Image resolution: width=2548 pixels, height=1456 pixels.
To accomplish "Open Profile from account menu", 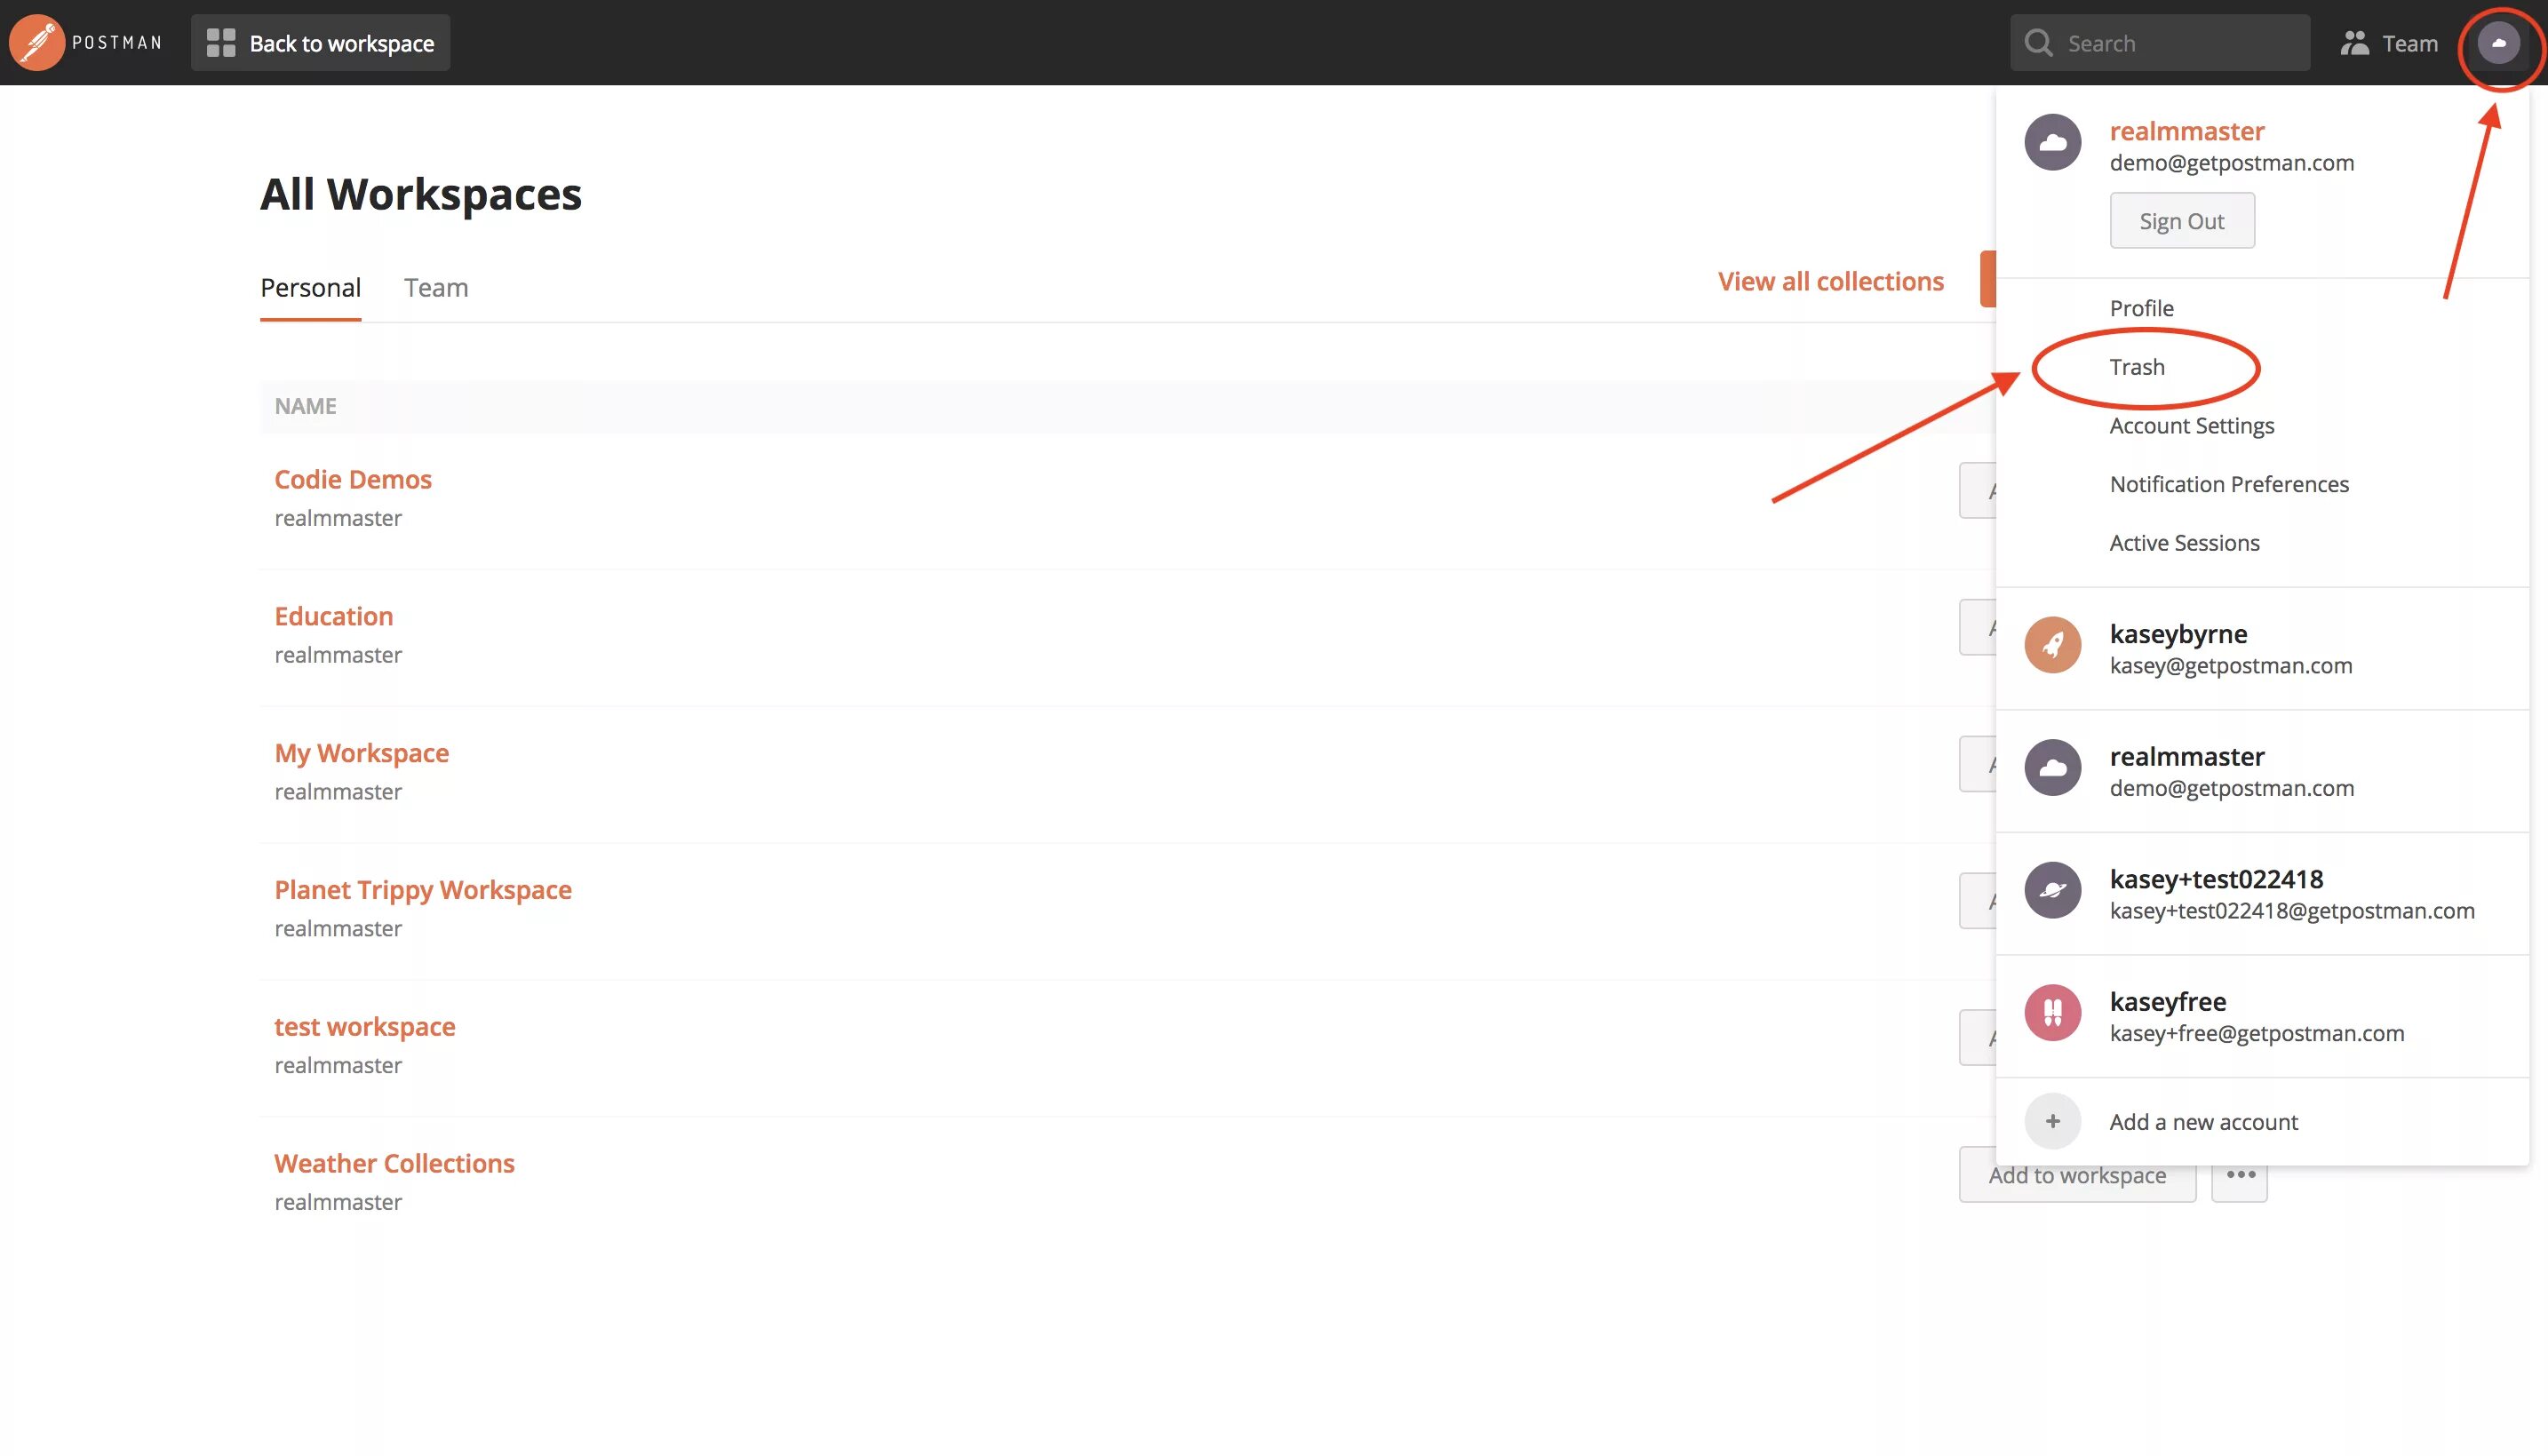I will [2141, 308].
